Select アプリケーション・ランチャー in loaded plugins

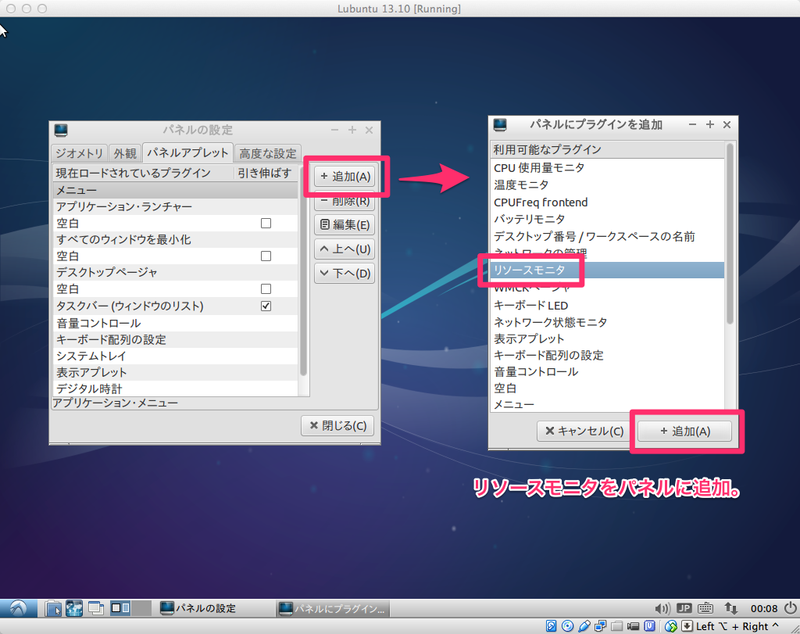[x=175, y=207]
